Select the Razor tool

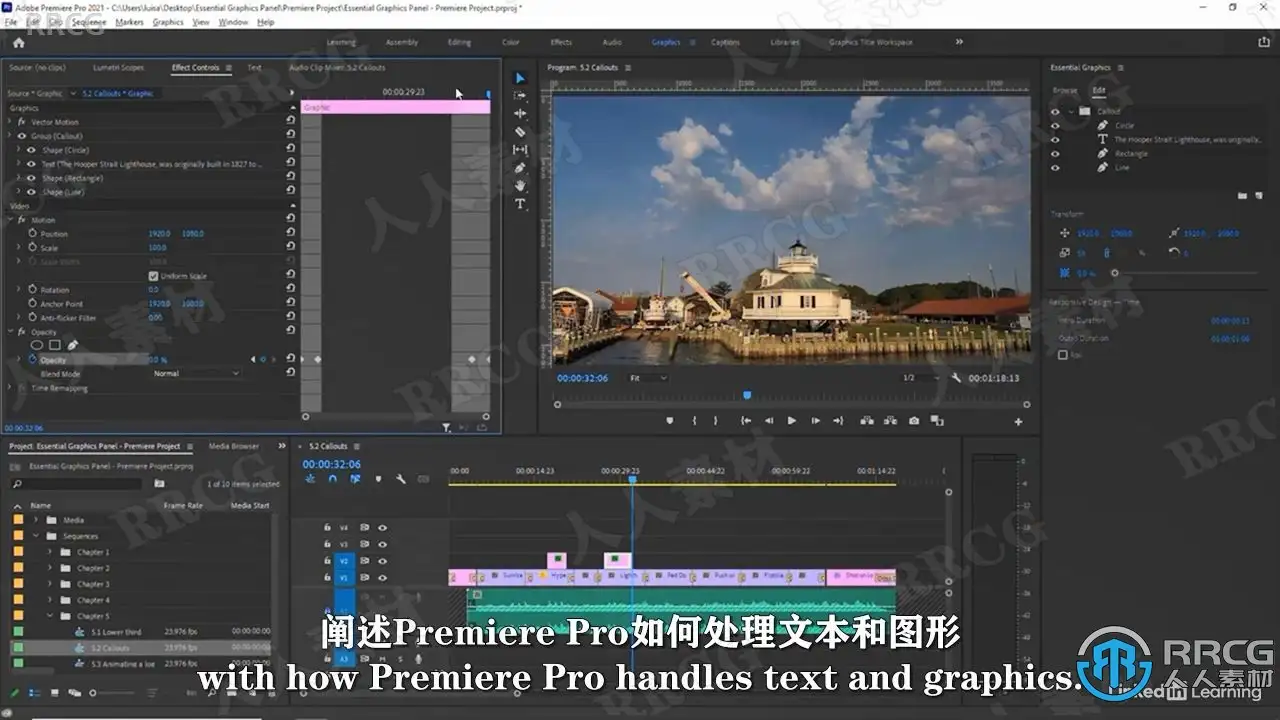(x=520, y=132)
